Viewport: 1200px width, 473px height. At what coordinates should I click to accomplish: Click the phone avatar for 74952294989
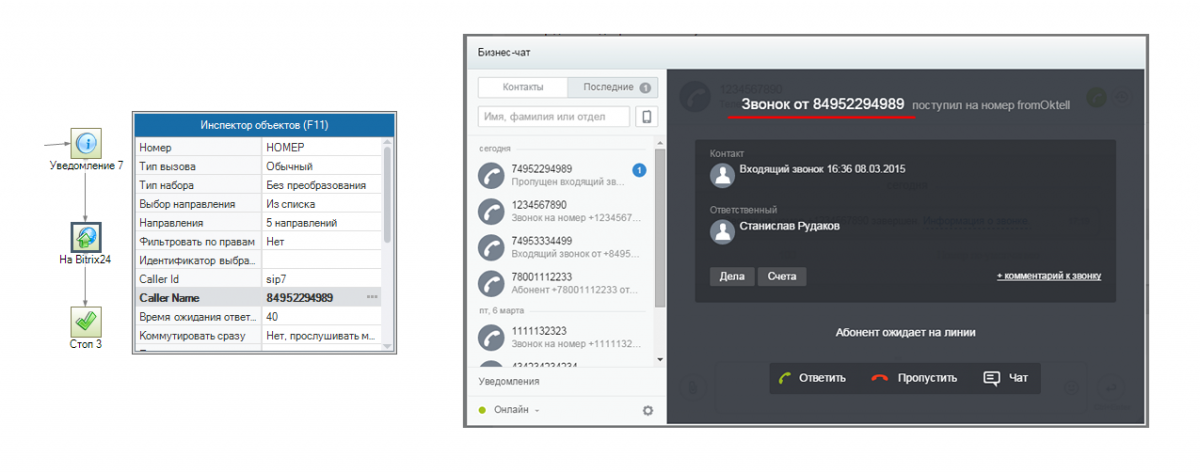(491, 175)
